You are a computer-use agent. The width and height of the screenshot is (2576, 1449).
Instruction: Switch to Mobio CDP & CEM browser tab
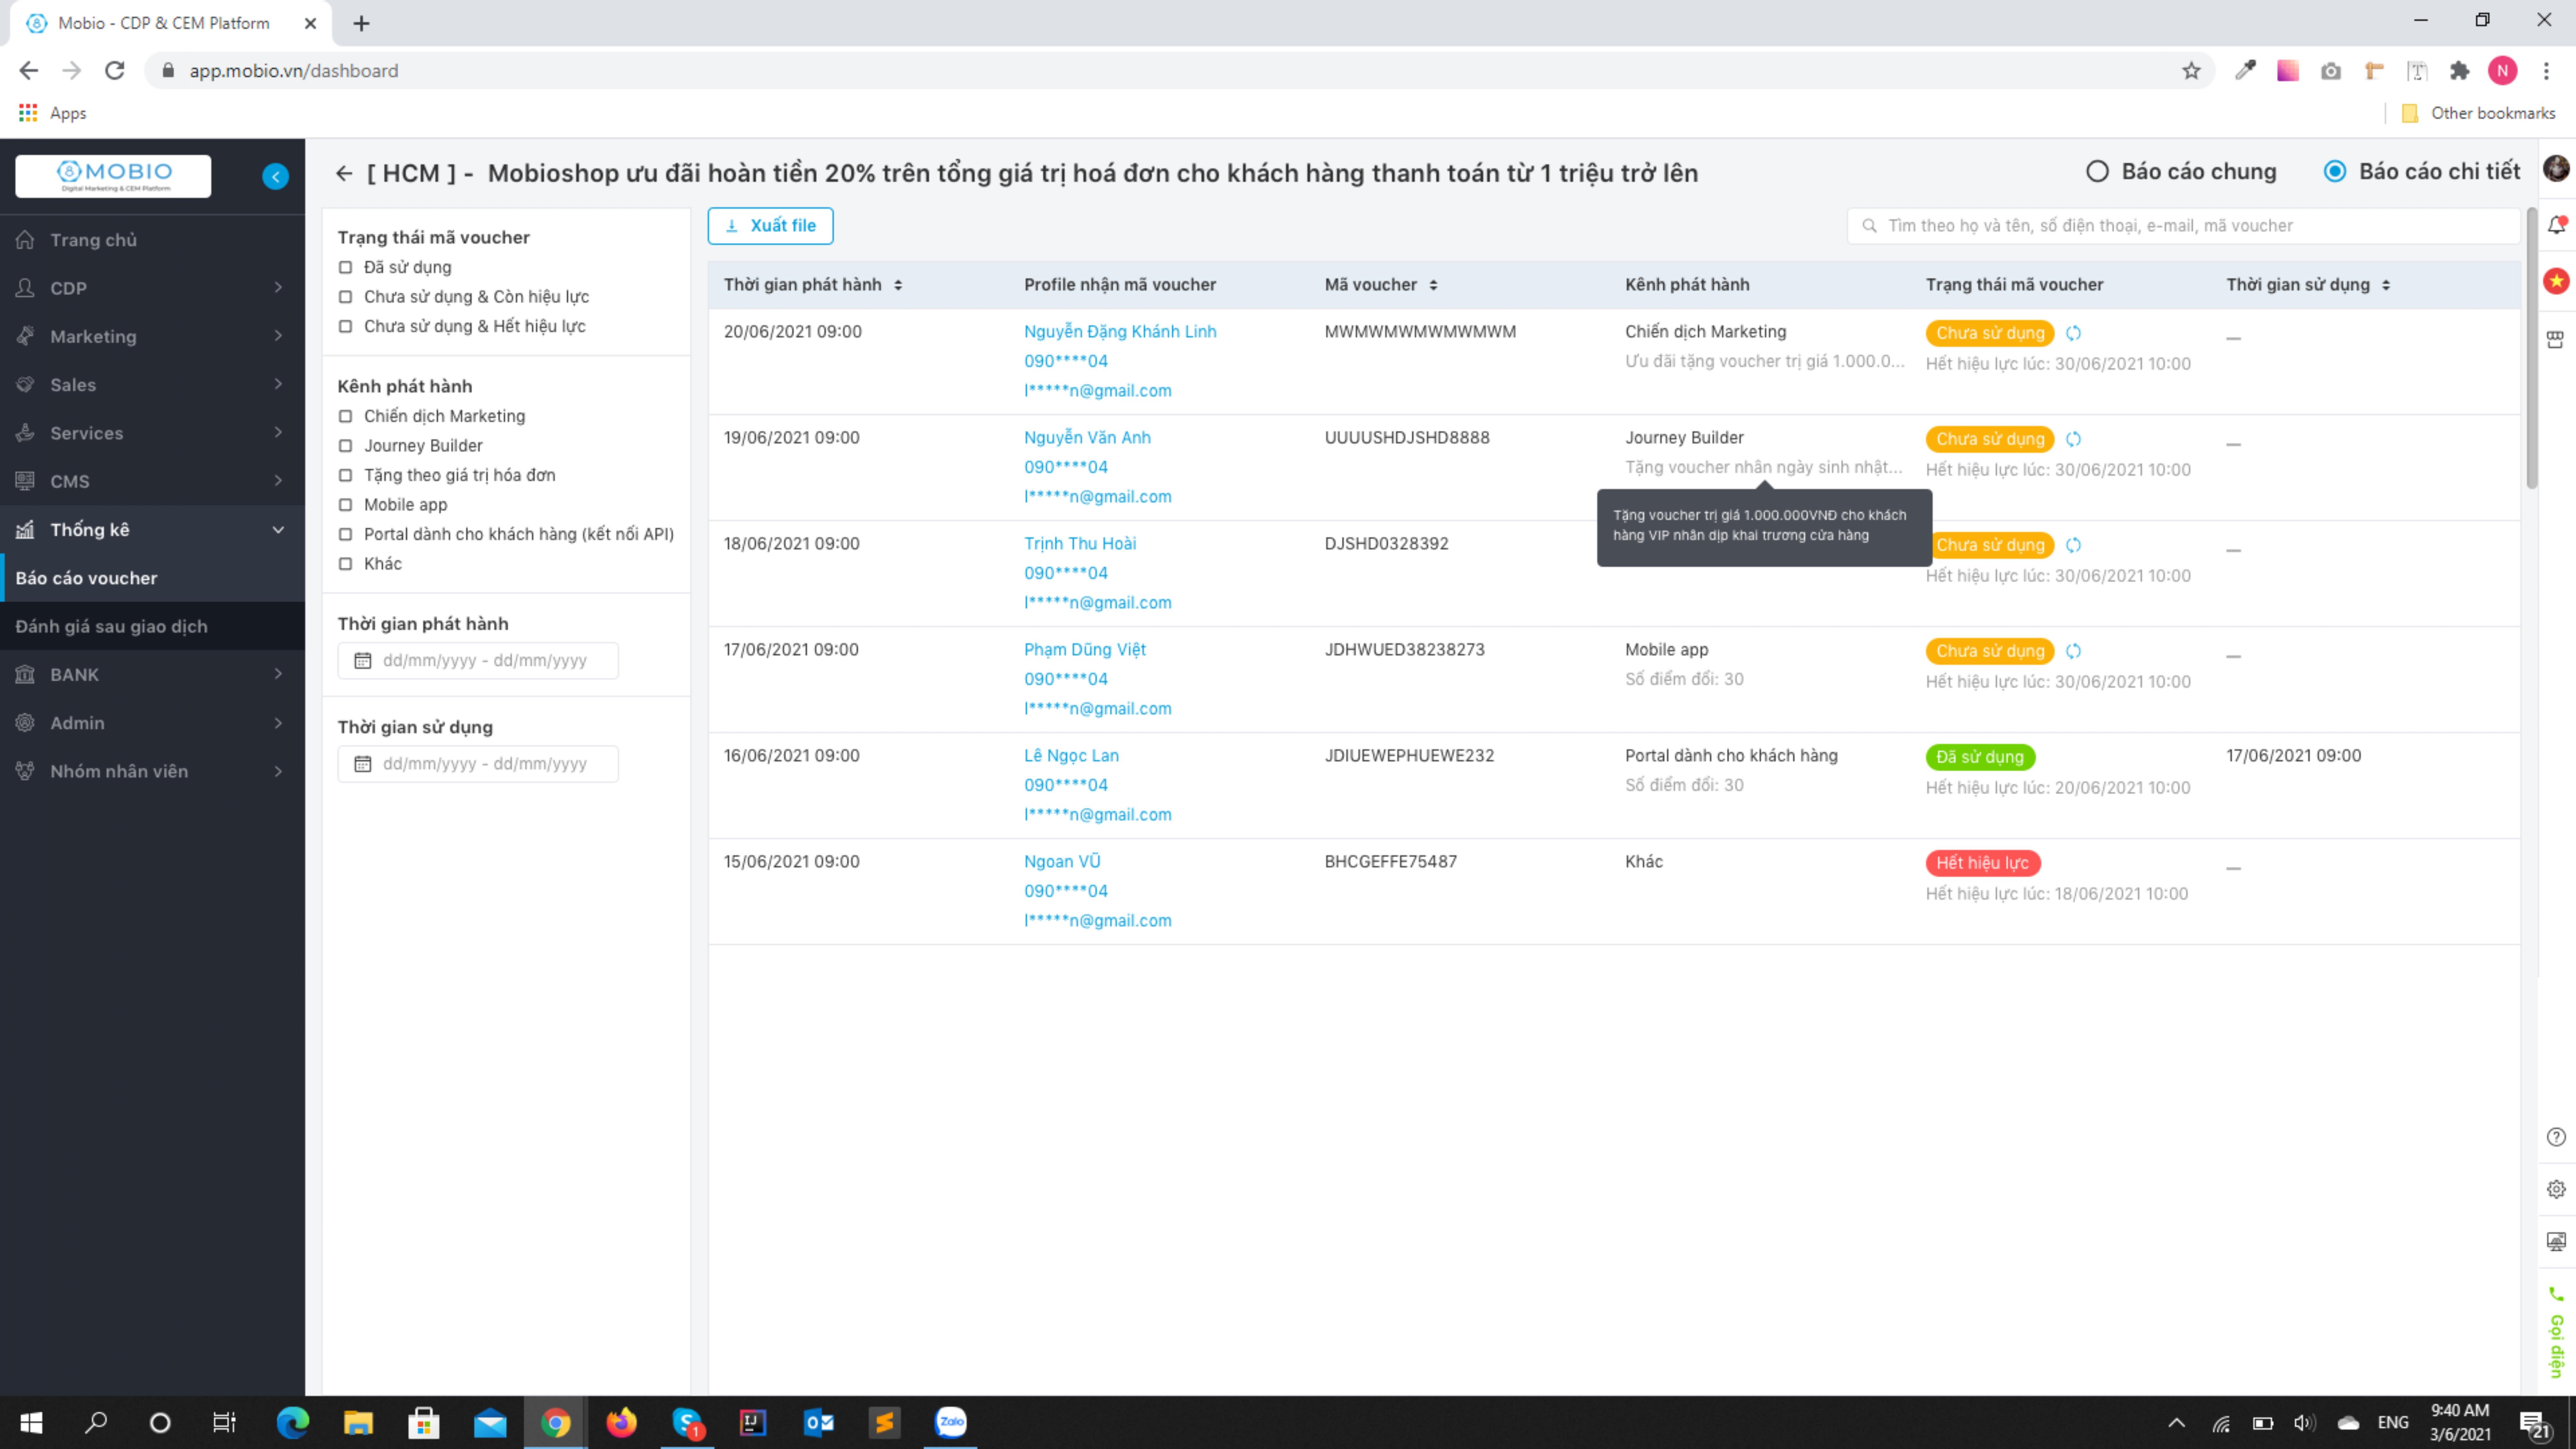point(170,23)
